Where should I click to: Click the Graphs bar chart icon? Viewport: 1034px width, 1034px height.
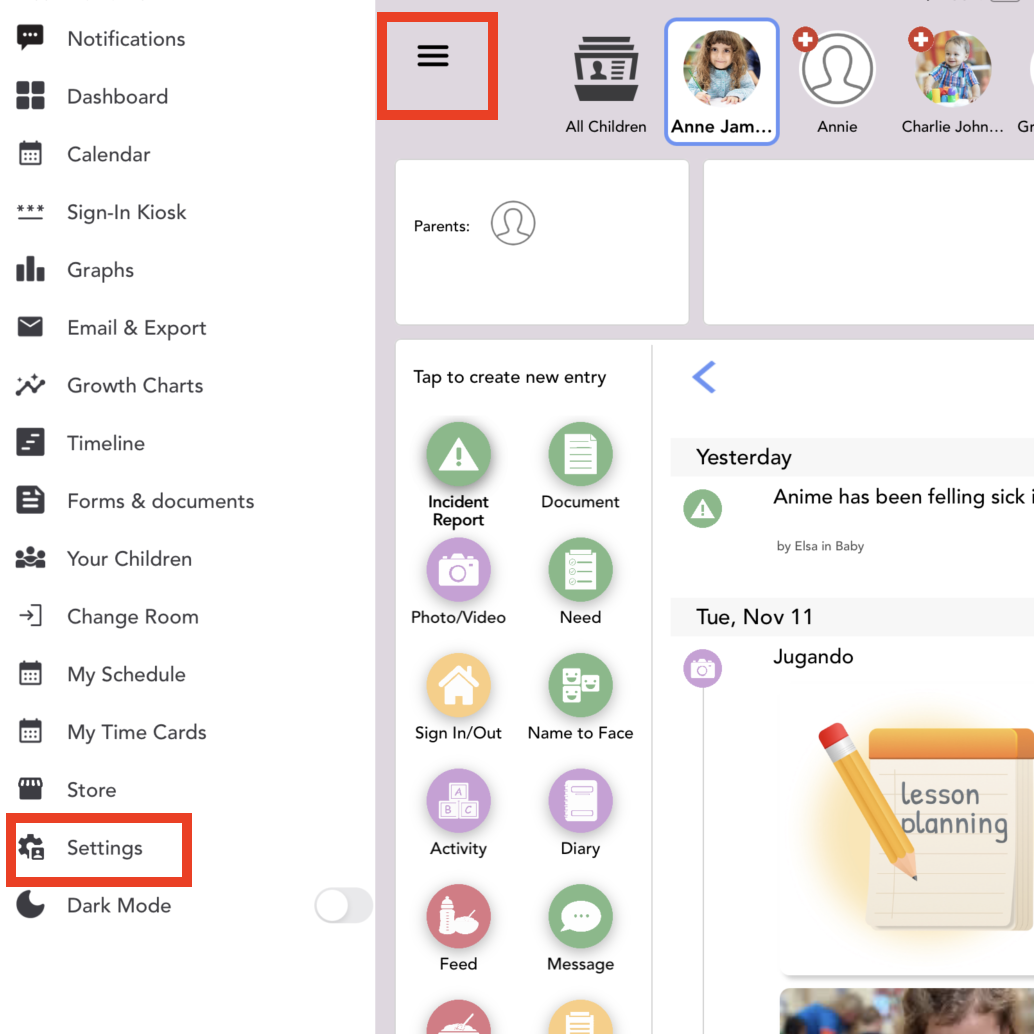point(30,268)
